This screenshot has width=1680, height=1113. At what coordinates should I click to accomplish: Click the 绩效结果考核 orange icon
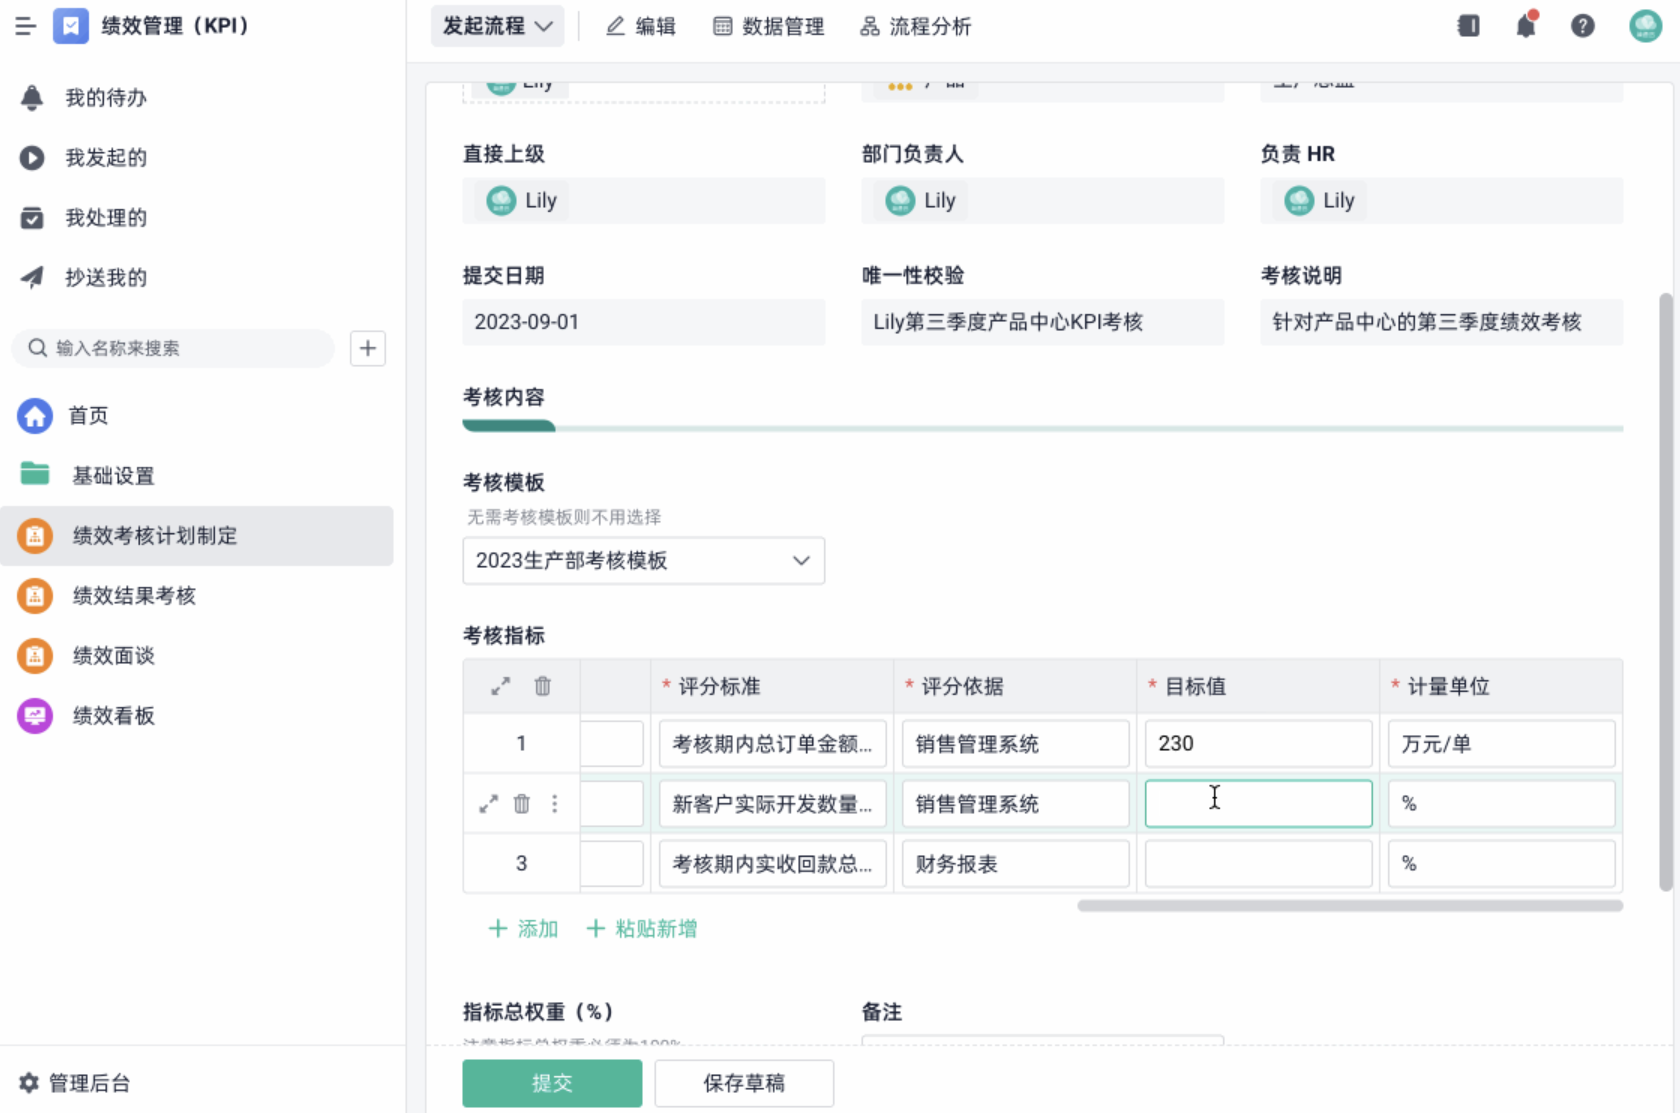coord(35,596)
